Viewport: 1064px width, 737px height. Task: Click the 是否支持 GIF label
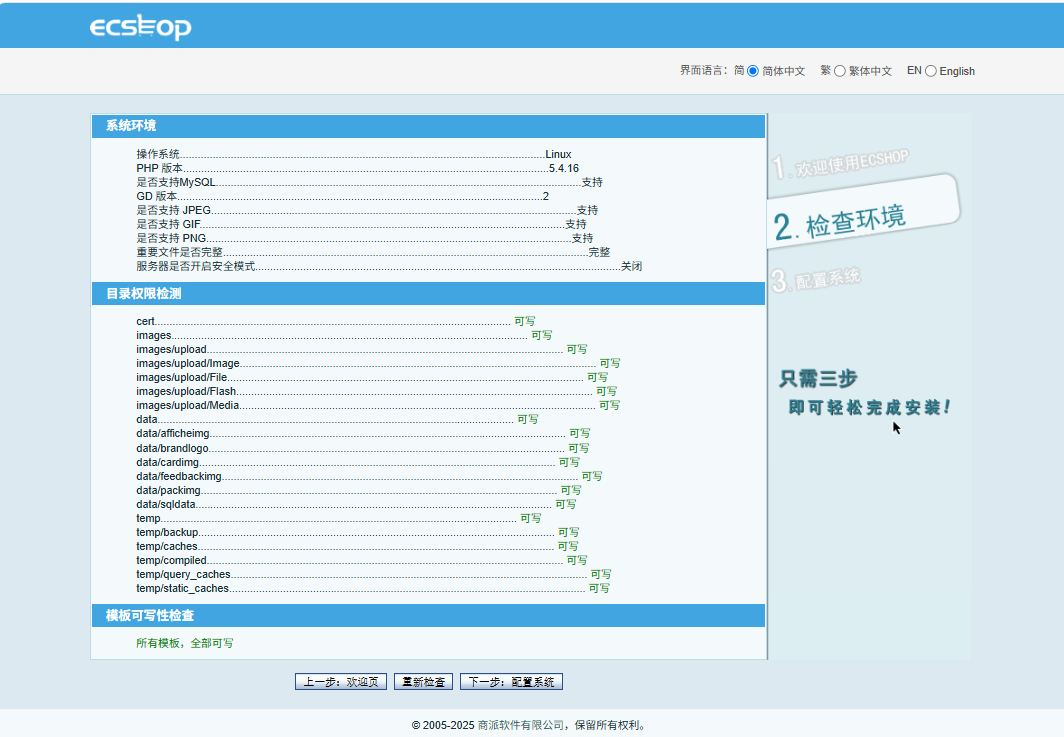pyautogui.click(x=168, y=224)
